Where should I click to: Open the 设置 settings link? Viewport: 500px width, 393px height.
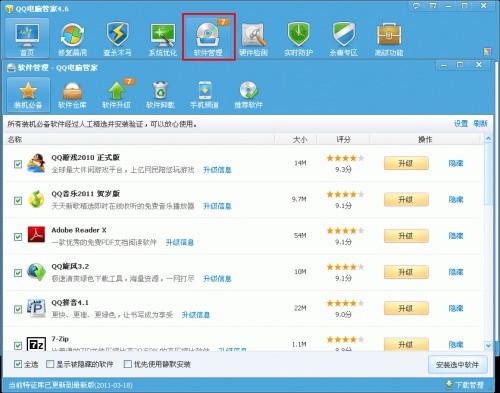pos(461,124)
